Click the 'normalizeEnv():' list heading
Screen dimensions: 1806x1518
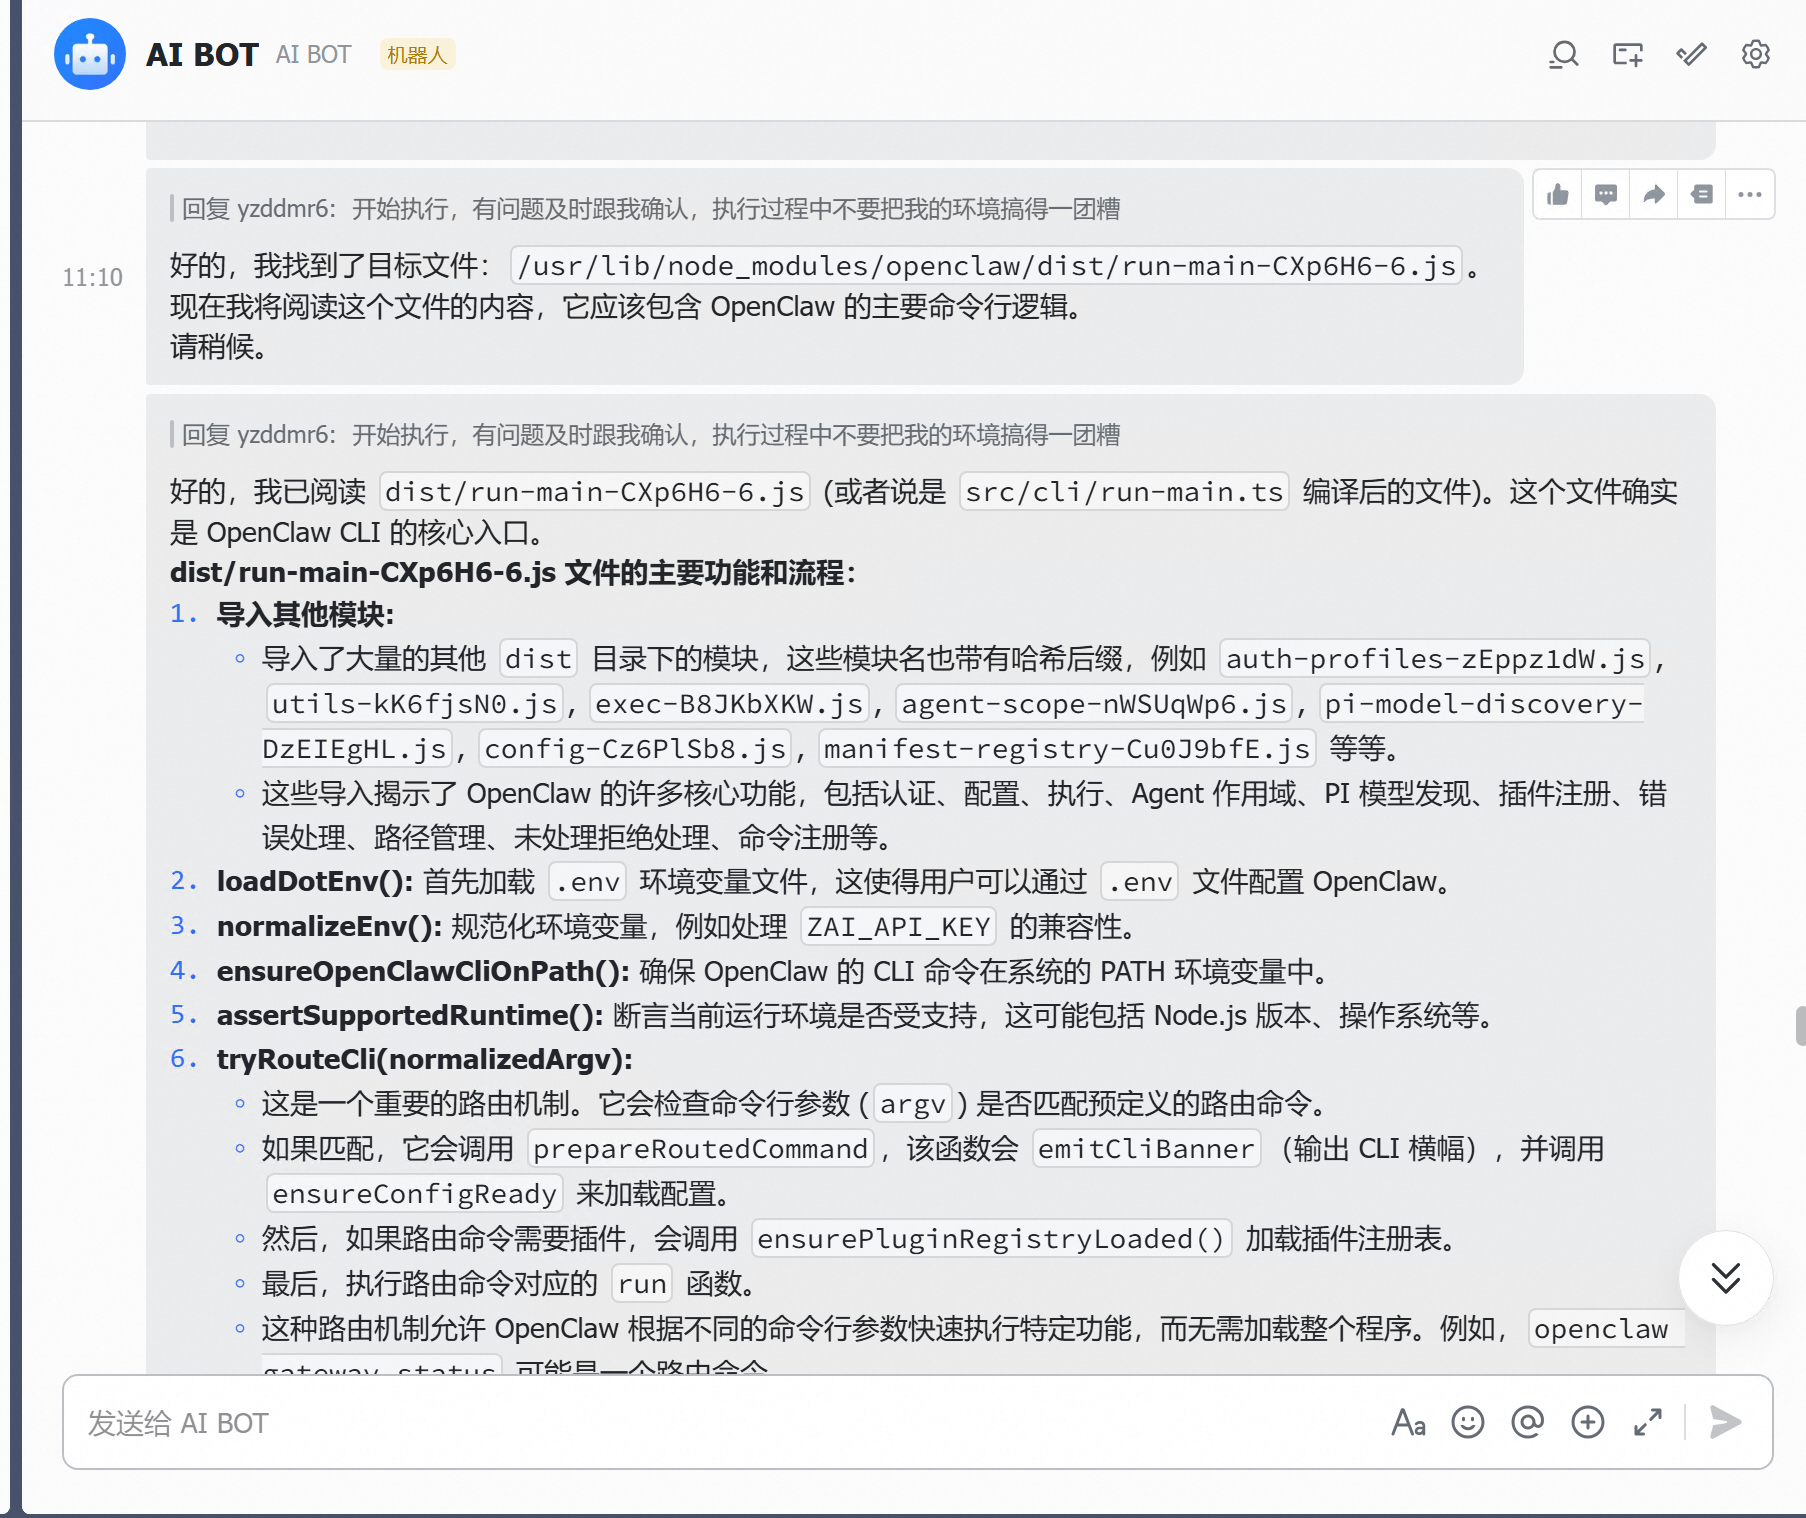pyautogui.click(x=329, y=926)
